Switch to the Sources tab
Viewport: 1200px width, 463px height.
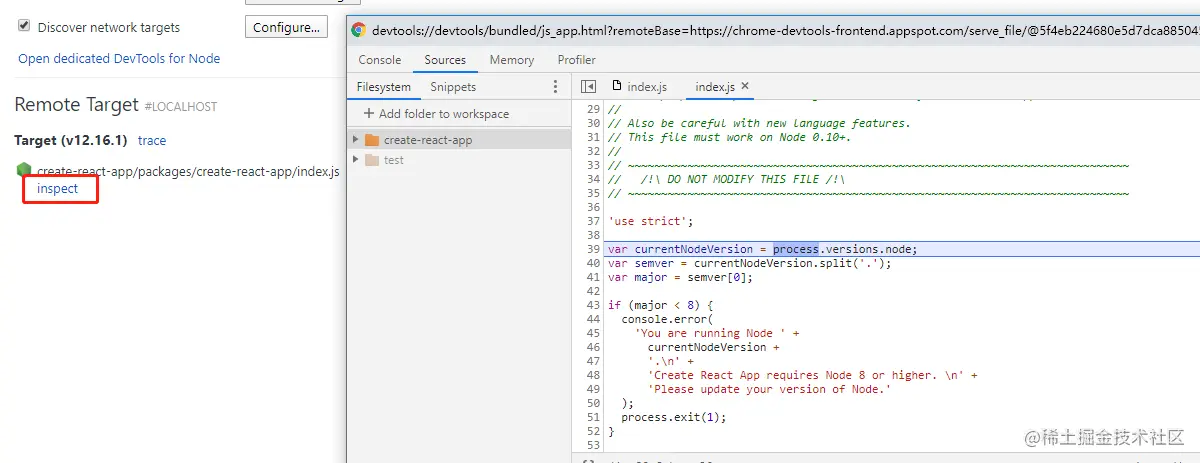445,60
